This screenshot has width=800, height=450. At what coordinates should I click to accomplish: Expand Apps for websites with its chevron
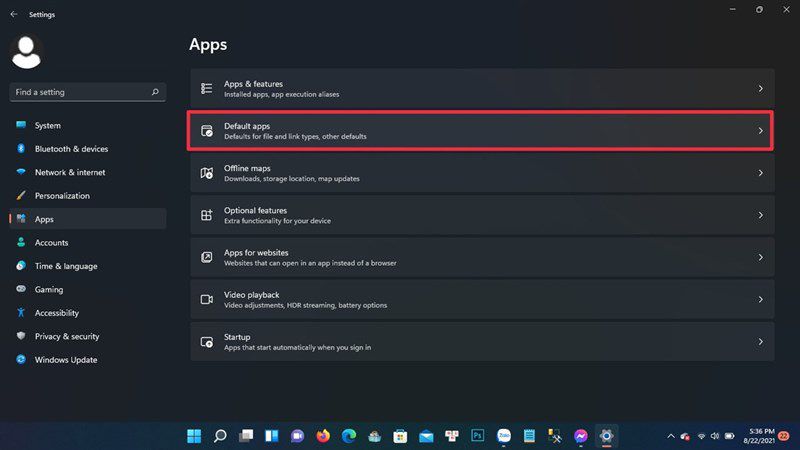(760, 257)
